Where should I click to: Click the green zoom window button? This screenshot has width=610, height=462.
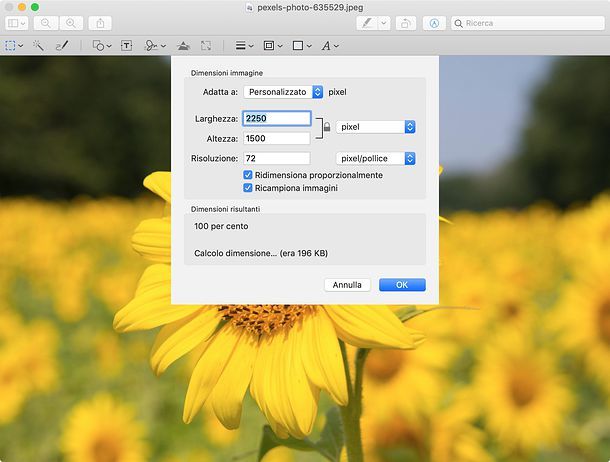pyautogui.click(x=35, y=7)
